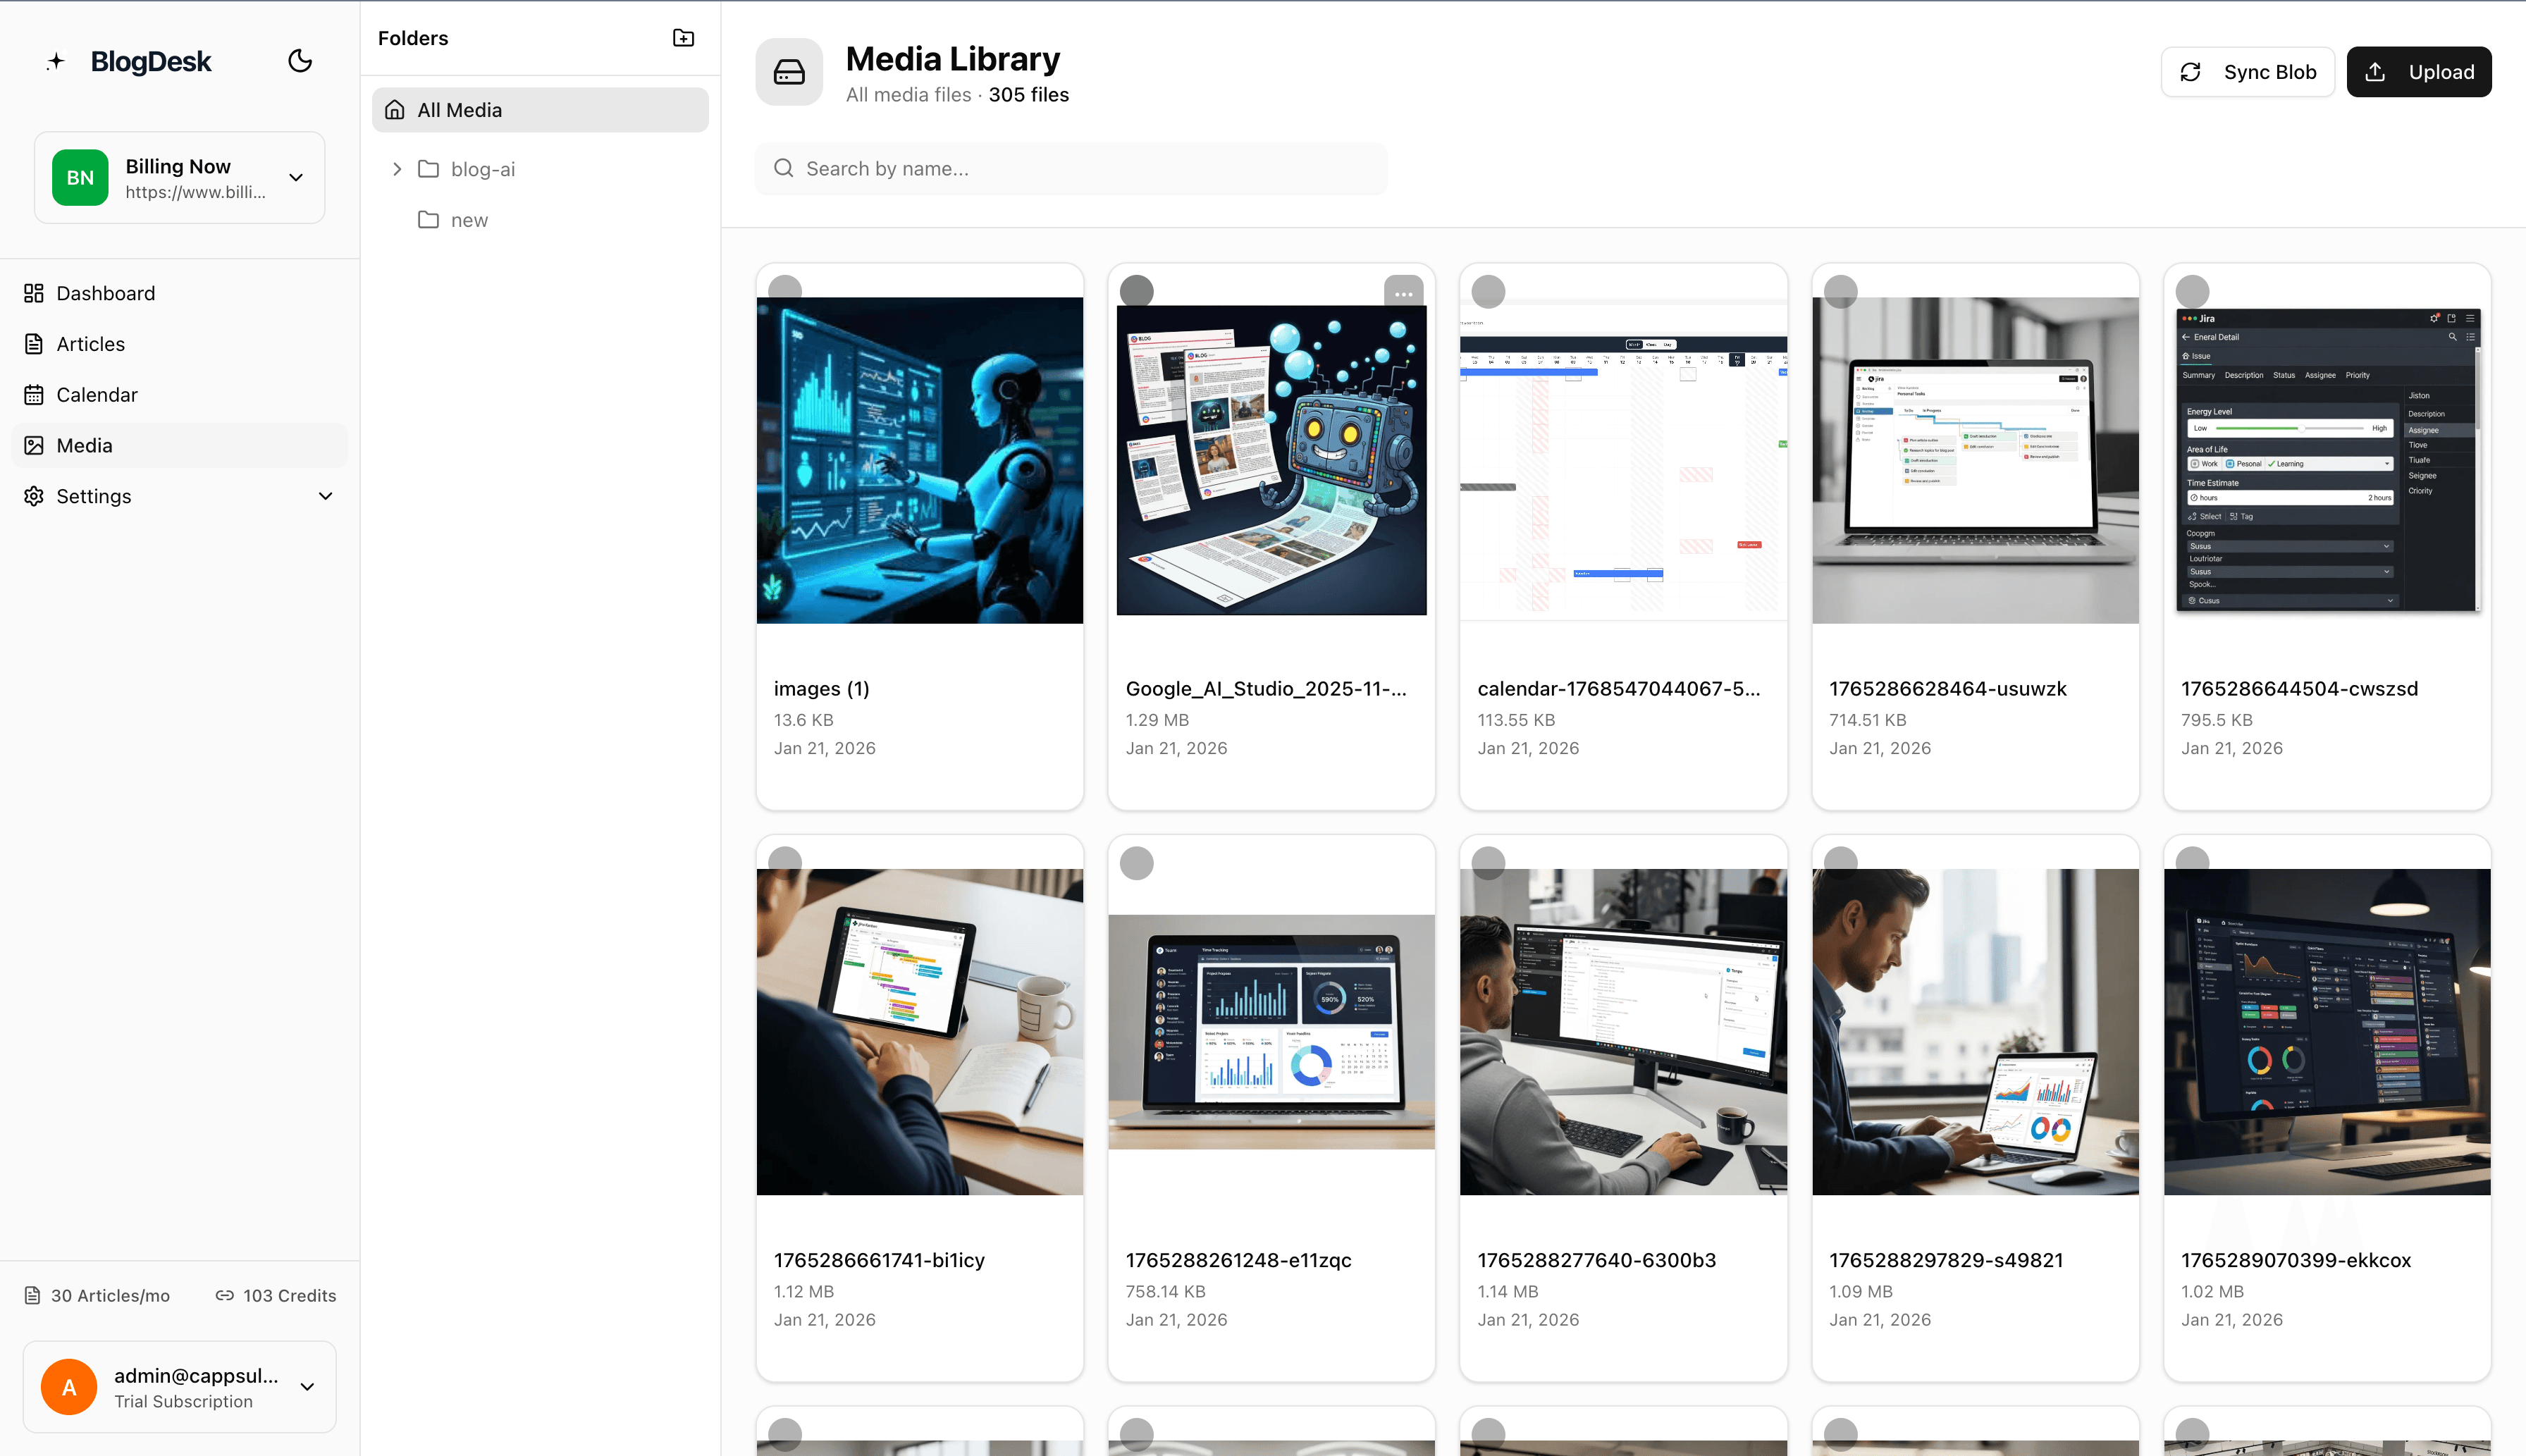Select Media in the sidebar
The height and width of the screenshot is (1456, 2526).
pyautogui.click(x=84, y=445)
